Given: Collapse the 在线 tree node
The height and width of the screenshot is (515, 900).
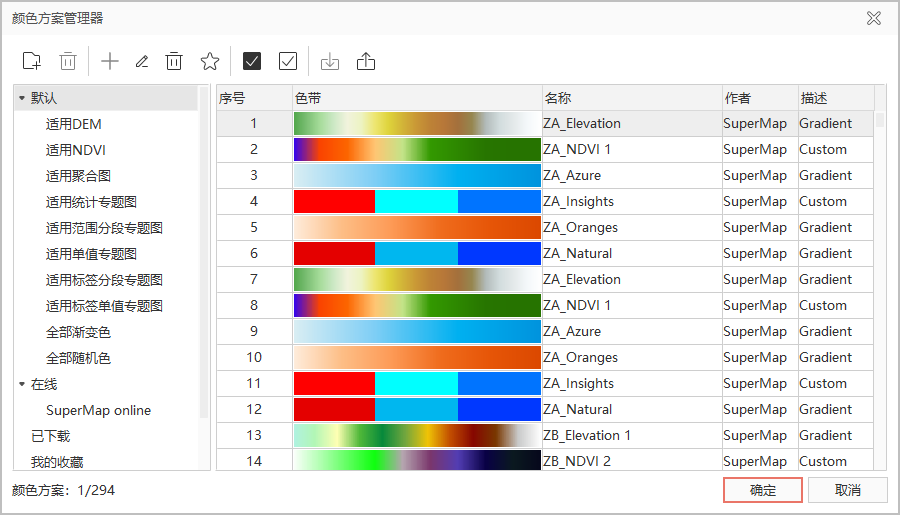Looking at the screenshot, I should (x=22, y=384).
